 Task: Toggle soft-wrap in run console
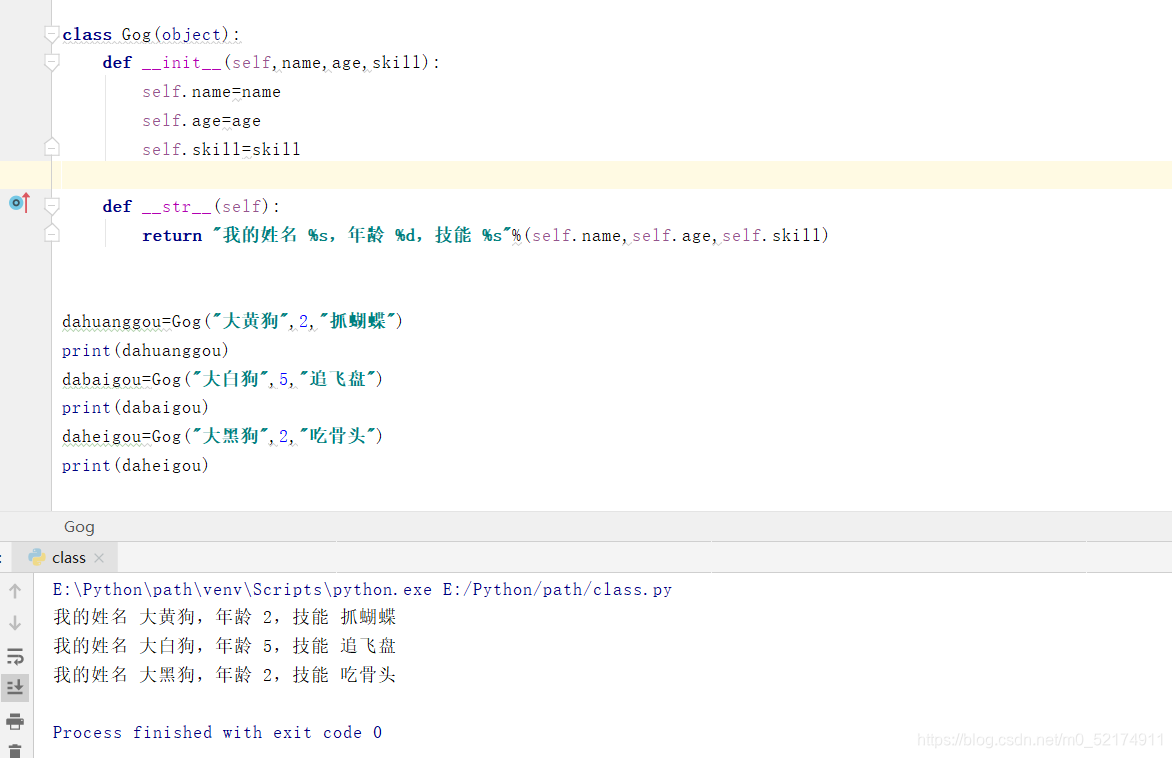point(15,656)
